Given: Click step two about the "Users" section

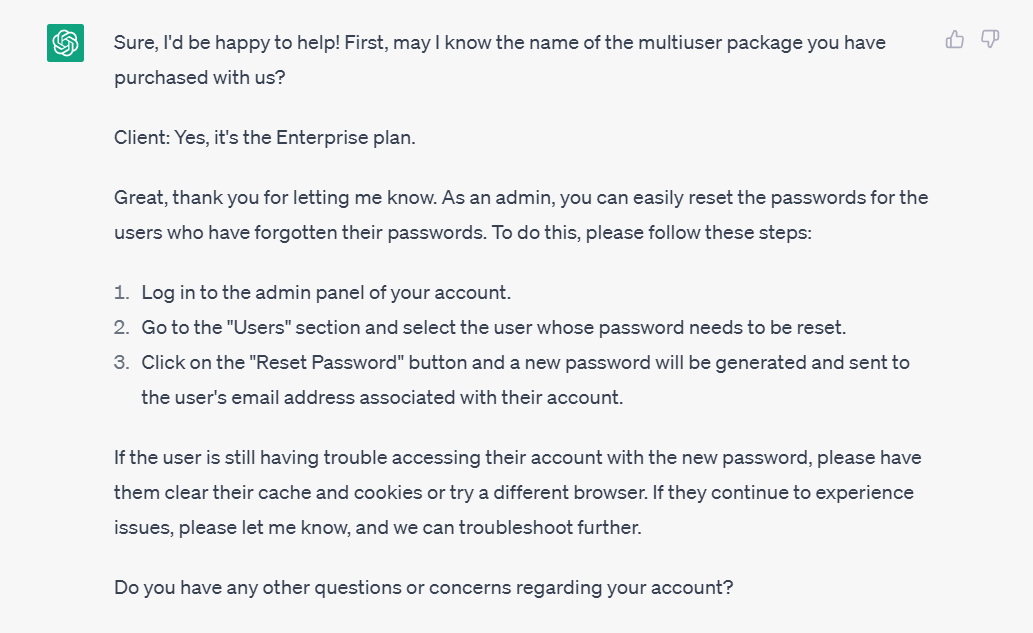Looking at the screenshot, I should tap(493, 327).
